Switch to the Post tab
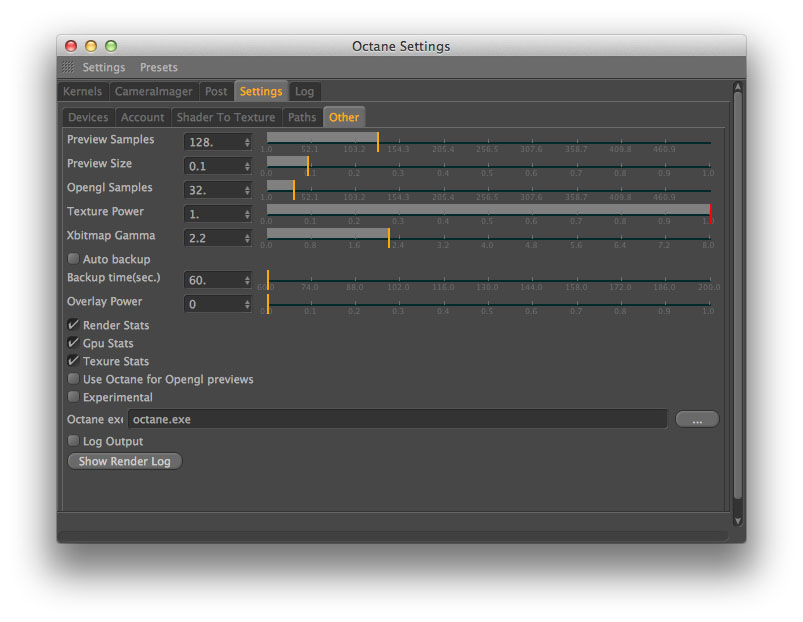803x622 pixels. (216, 92)
